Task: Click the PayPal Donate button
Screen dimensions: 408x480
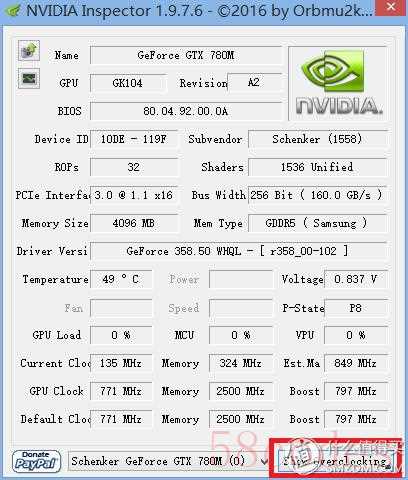Action: (36, 461)
